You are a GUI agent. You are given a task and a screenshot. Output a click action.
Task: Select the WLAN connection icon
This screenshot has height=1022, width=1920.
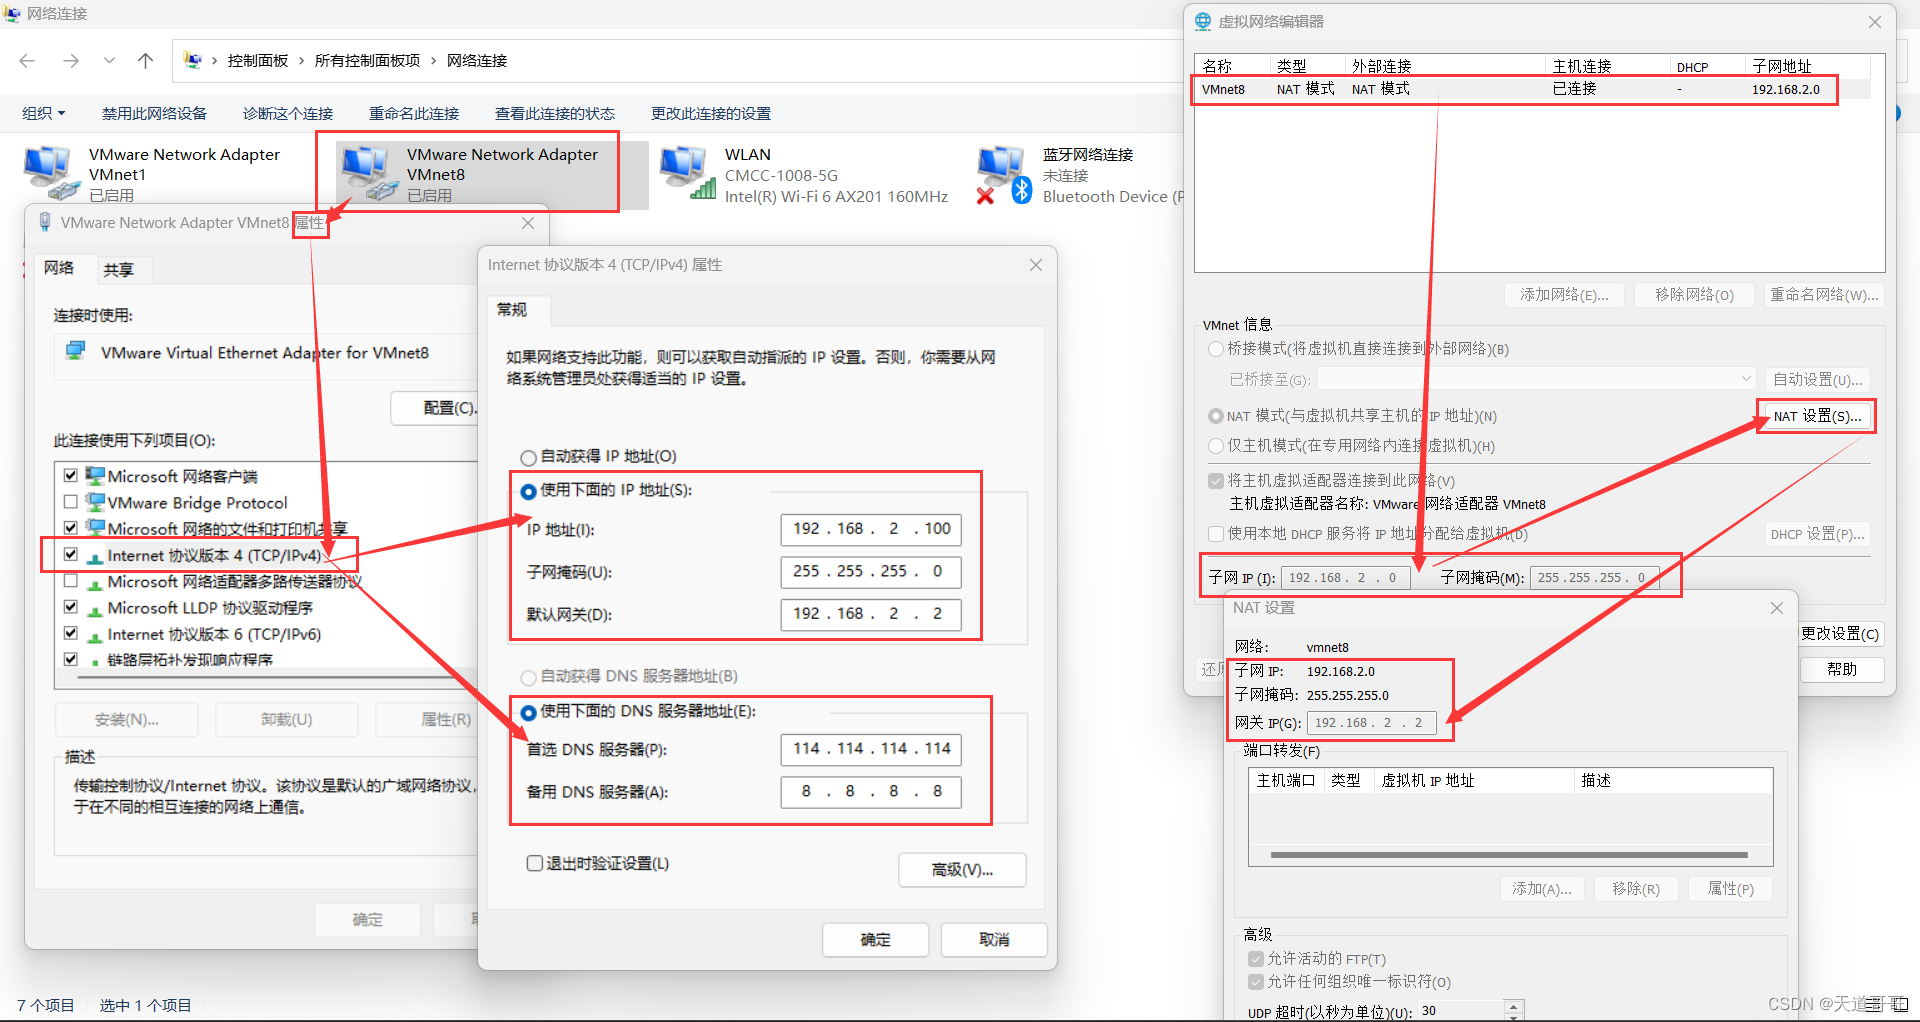[688, 173]
